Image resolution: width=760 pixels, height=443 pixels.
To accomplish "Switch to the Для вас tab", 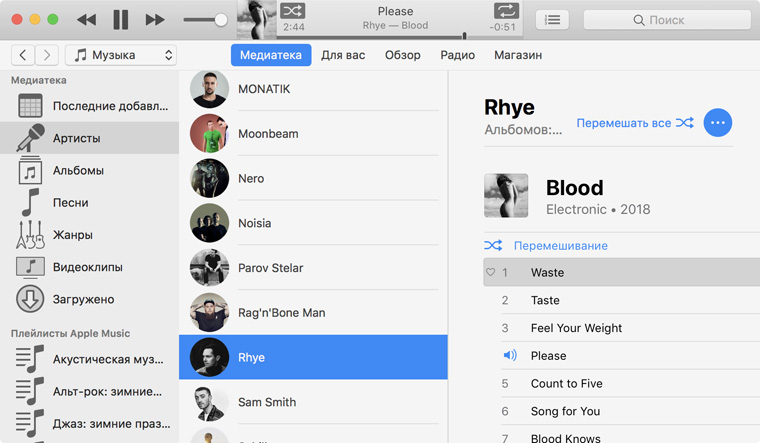I will coord(343,55).
